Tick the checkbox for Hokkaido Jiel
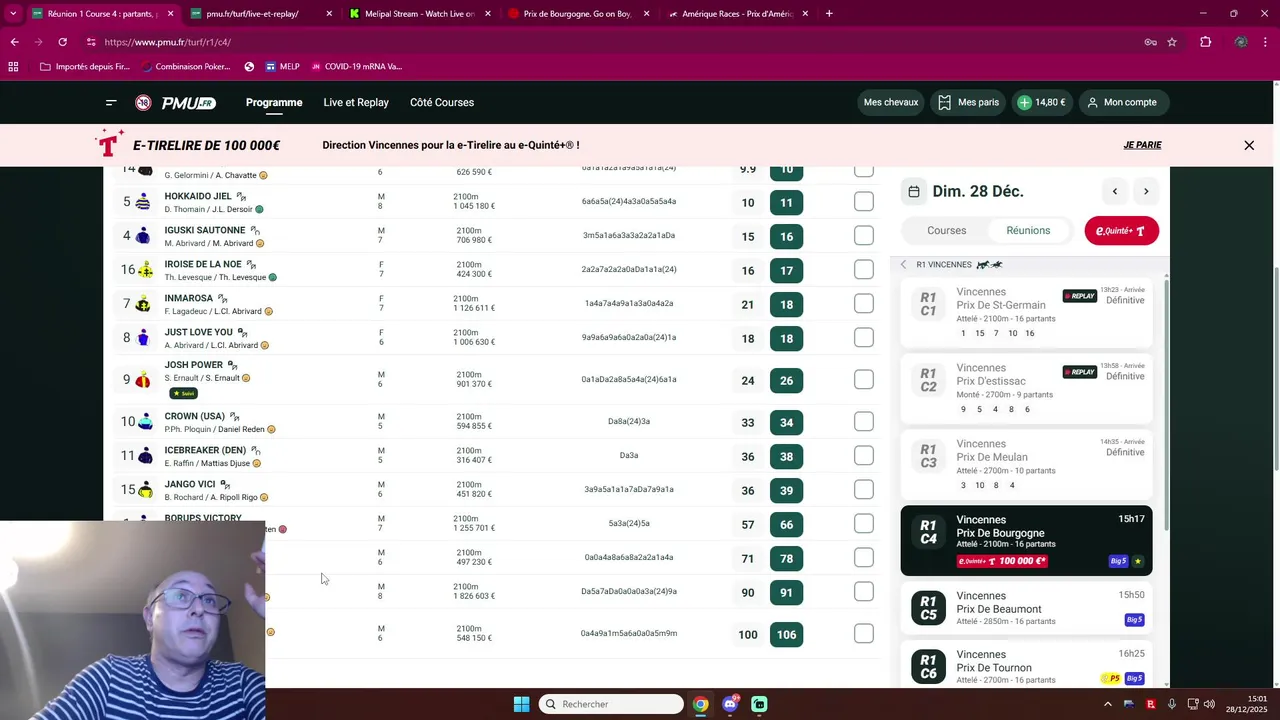Image resolution: width=1280 pixels, height=720 pixels. pos(864,202)
